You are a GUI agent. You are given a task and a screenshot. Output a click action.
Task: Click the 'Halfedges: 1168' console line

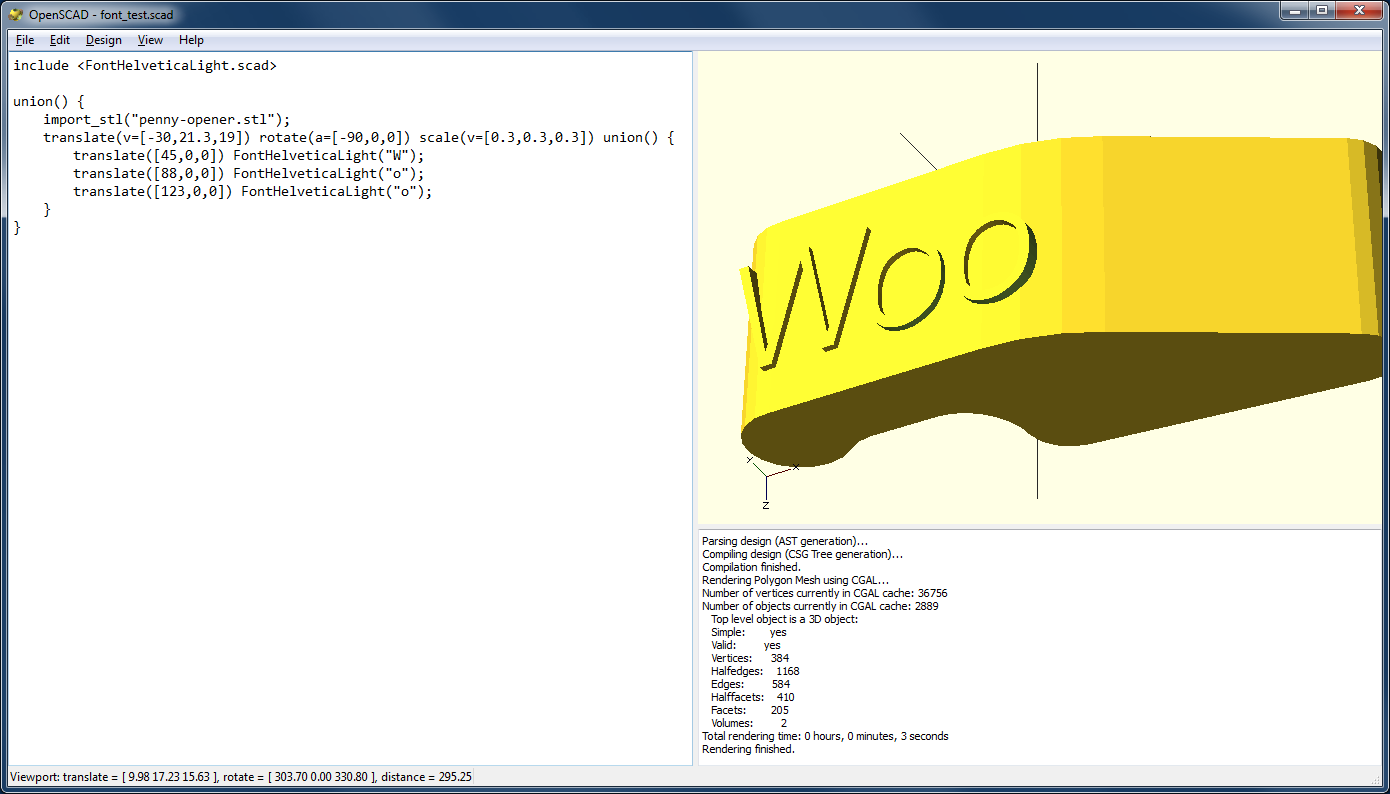pyautogui.click(x=755, y=671)
